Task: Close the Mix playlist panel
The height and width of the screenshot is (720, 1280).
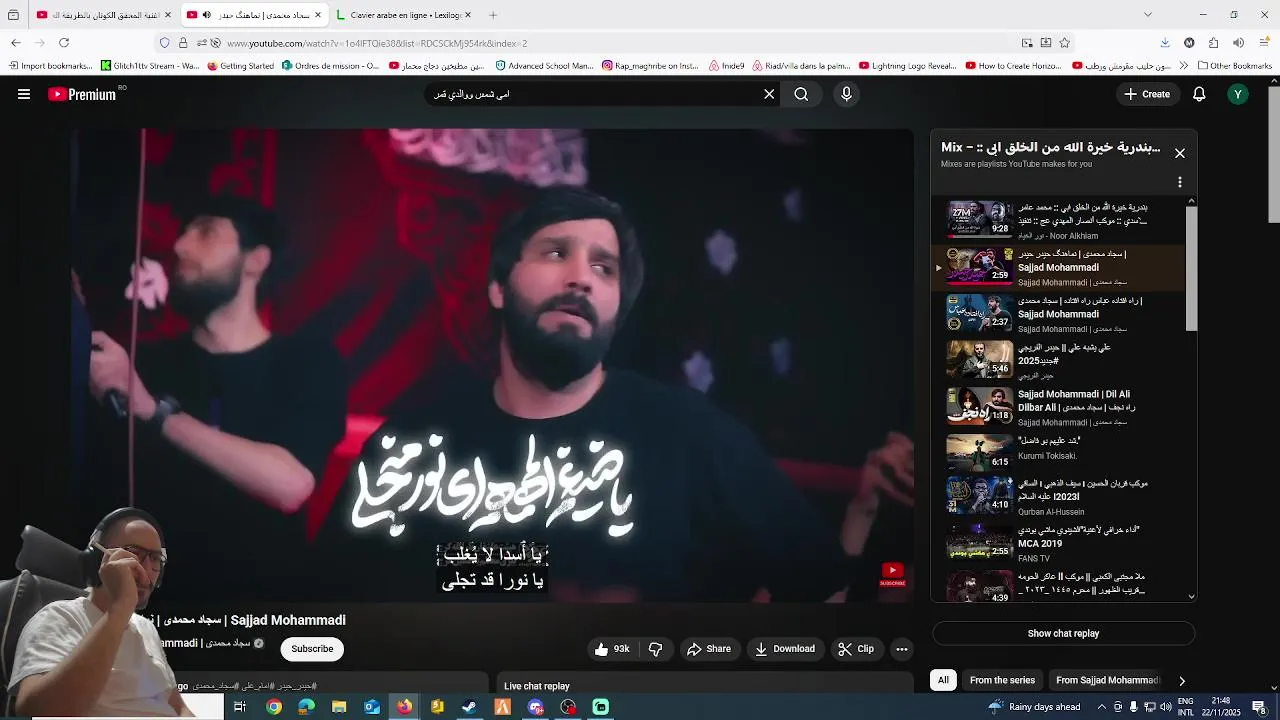Action: [1180, 153]
